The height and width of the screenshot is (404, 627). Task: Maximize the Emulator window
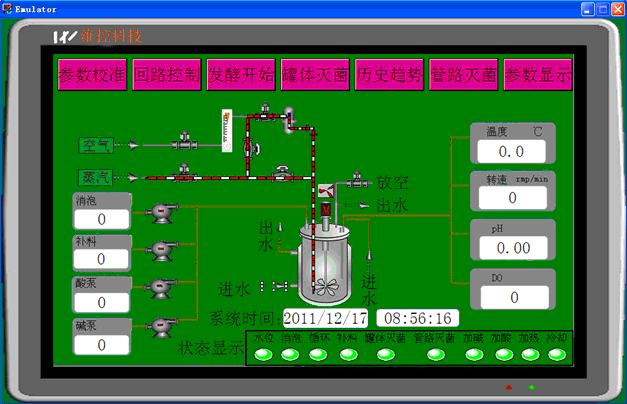click(x=603, y=9)
